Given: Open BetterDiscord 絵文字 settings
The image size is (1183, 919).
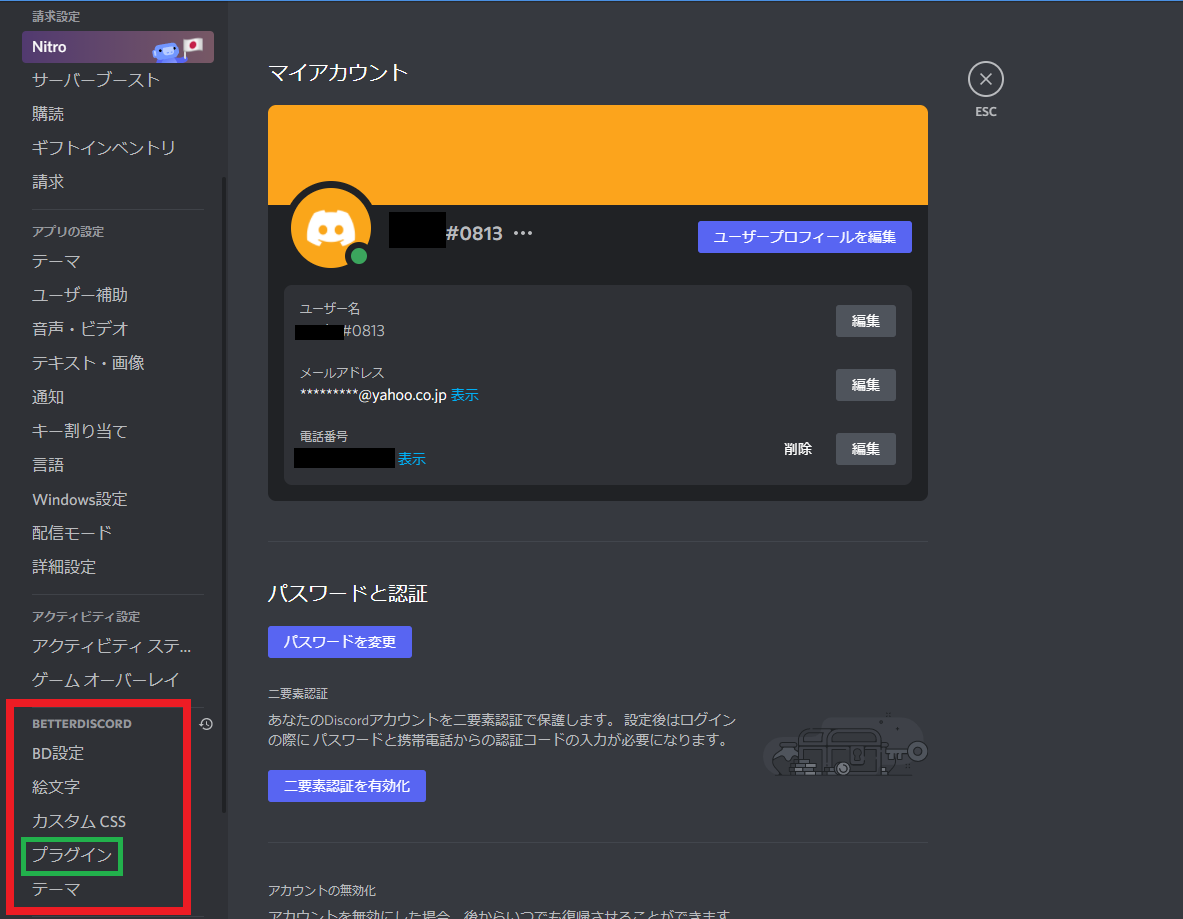Looking at the screenshot, I should 56,787.
